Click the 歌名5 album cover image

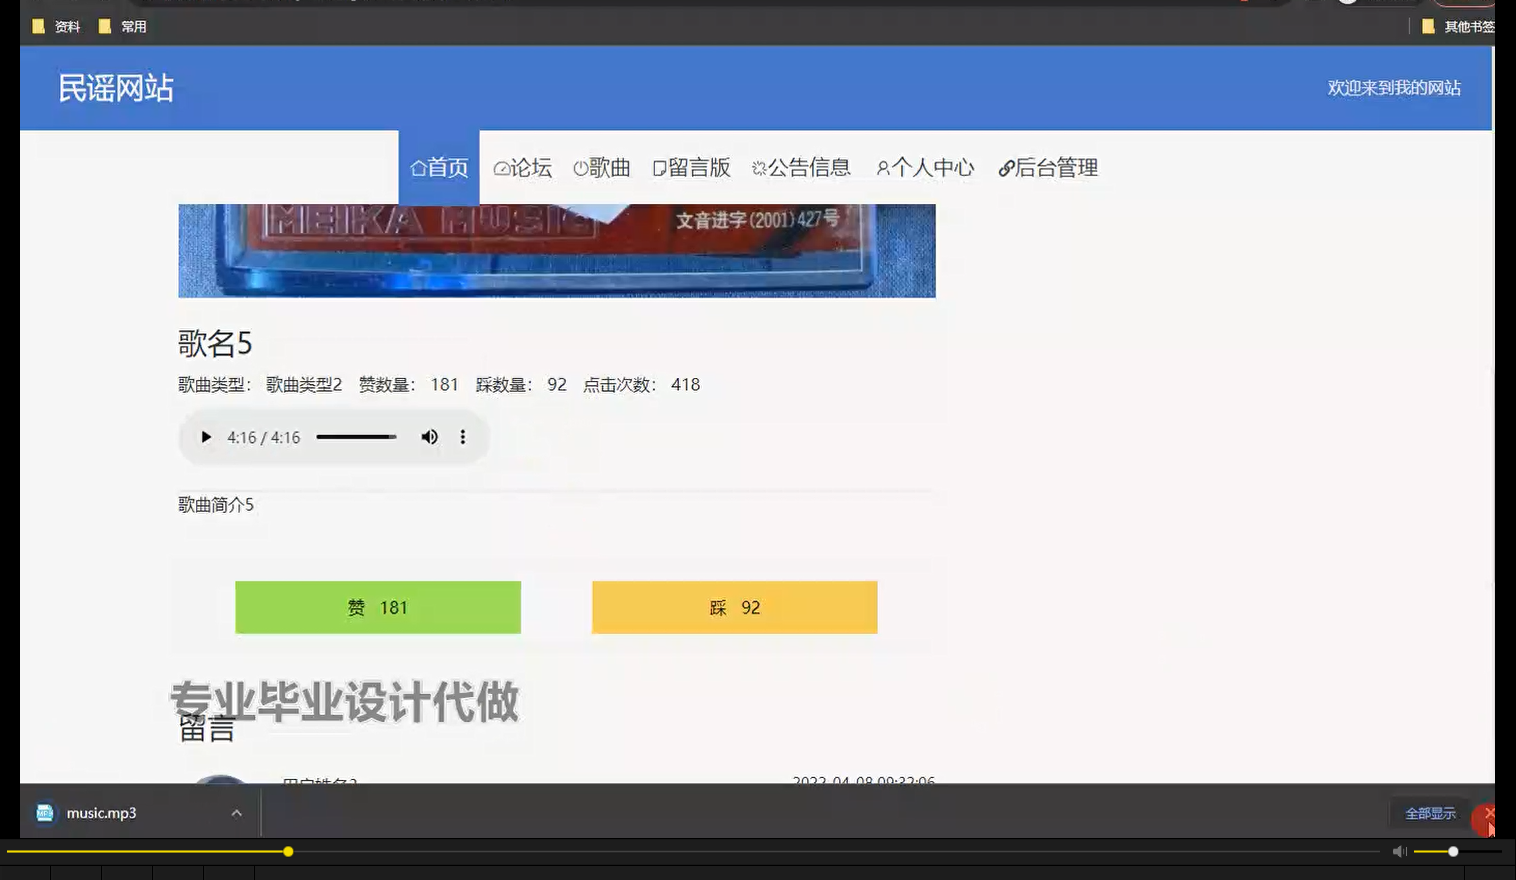556,250
